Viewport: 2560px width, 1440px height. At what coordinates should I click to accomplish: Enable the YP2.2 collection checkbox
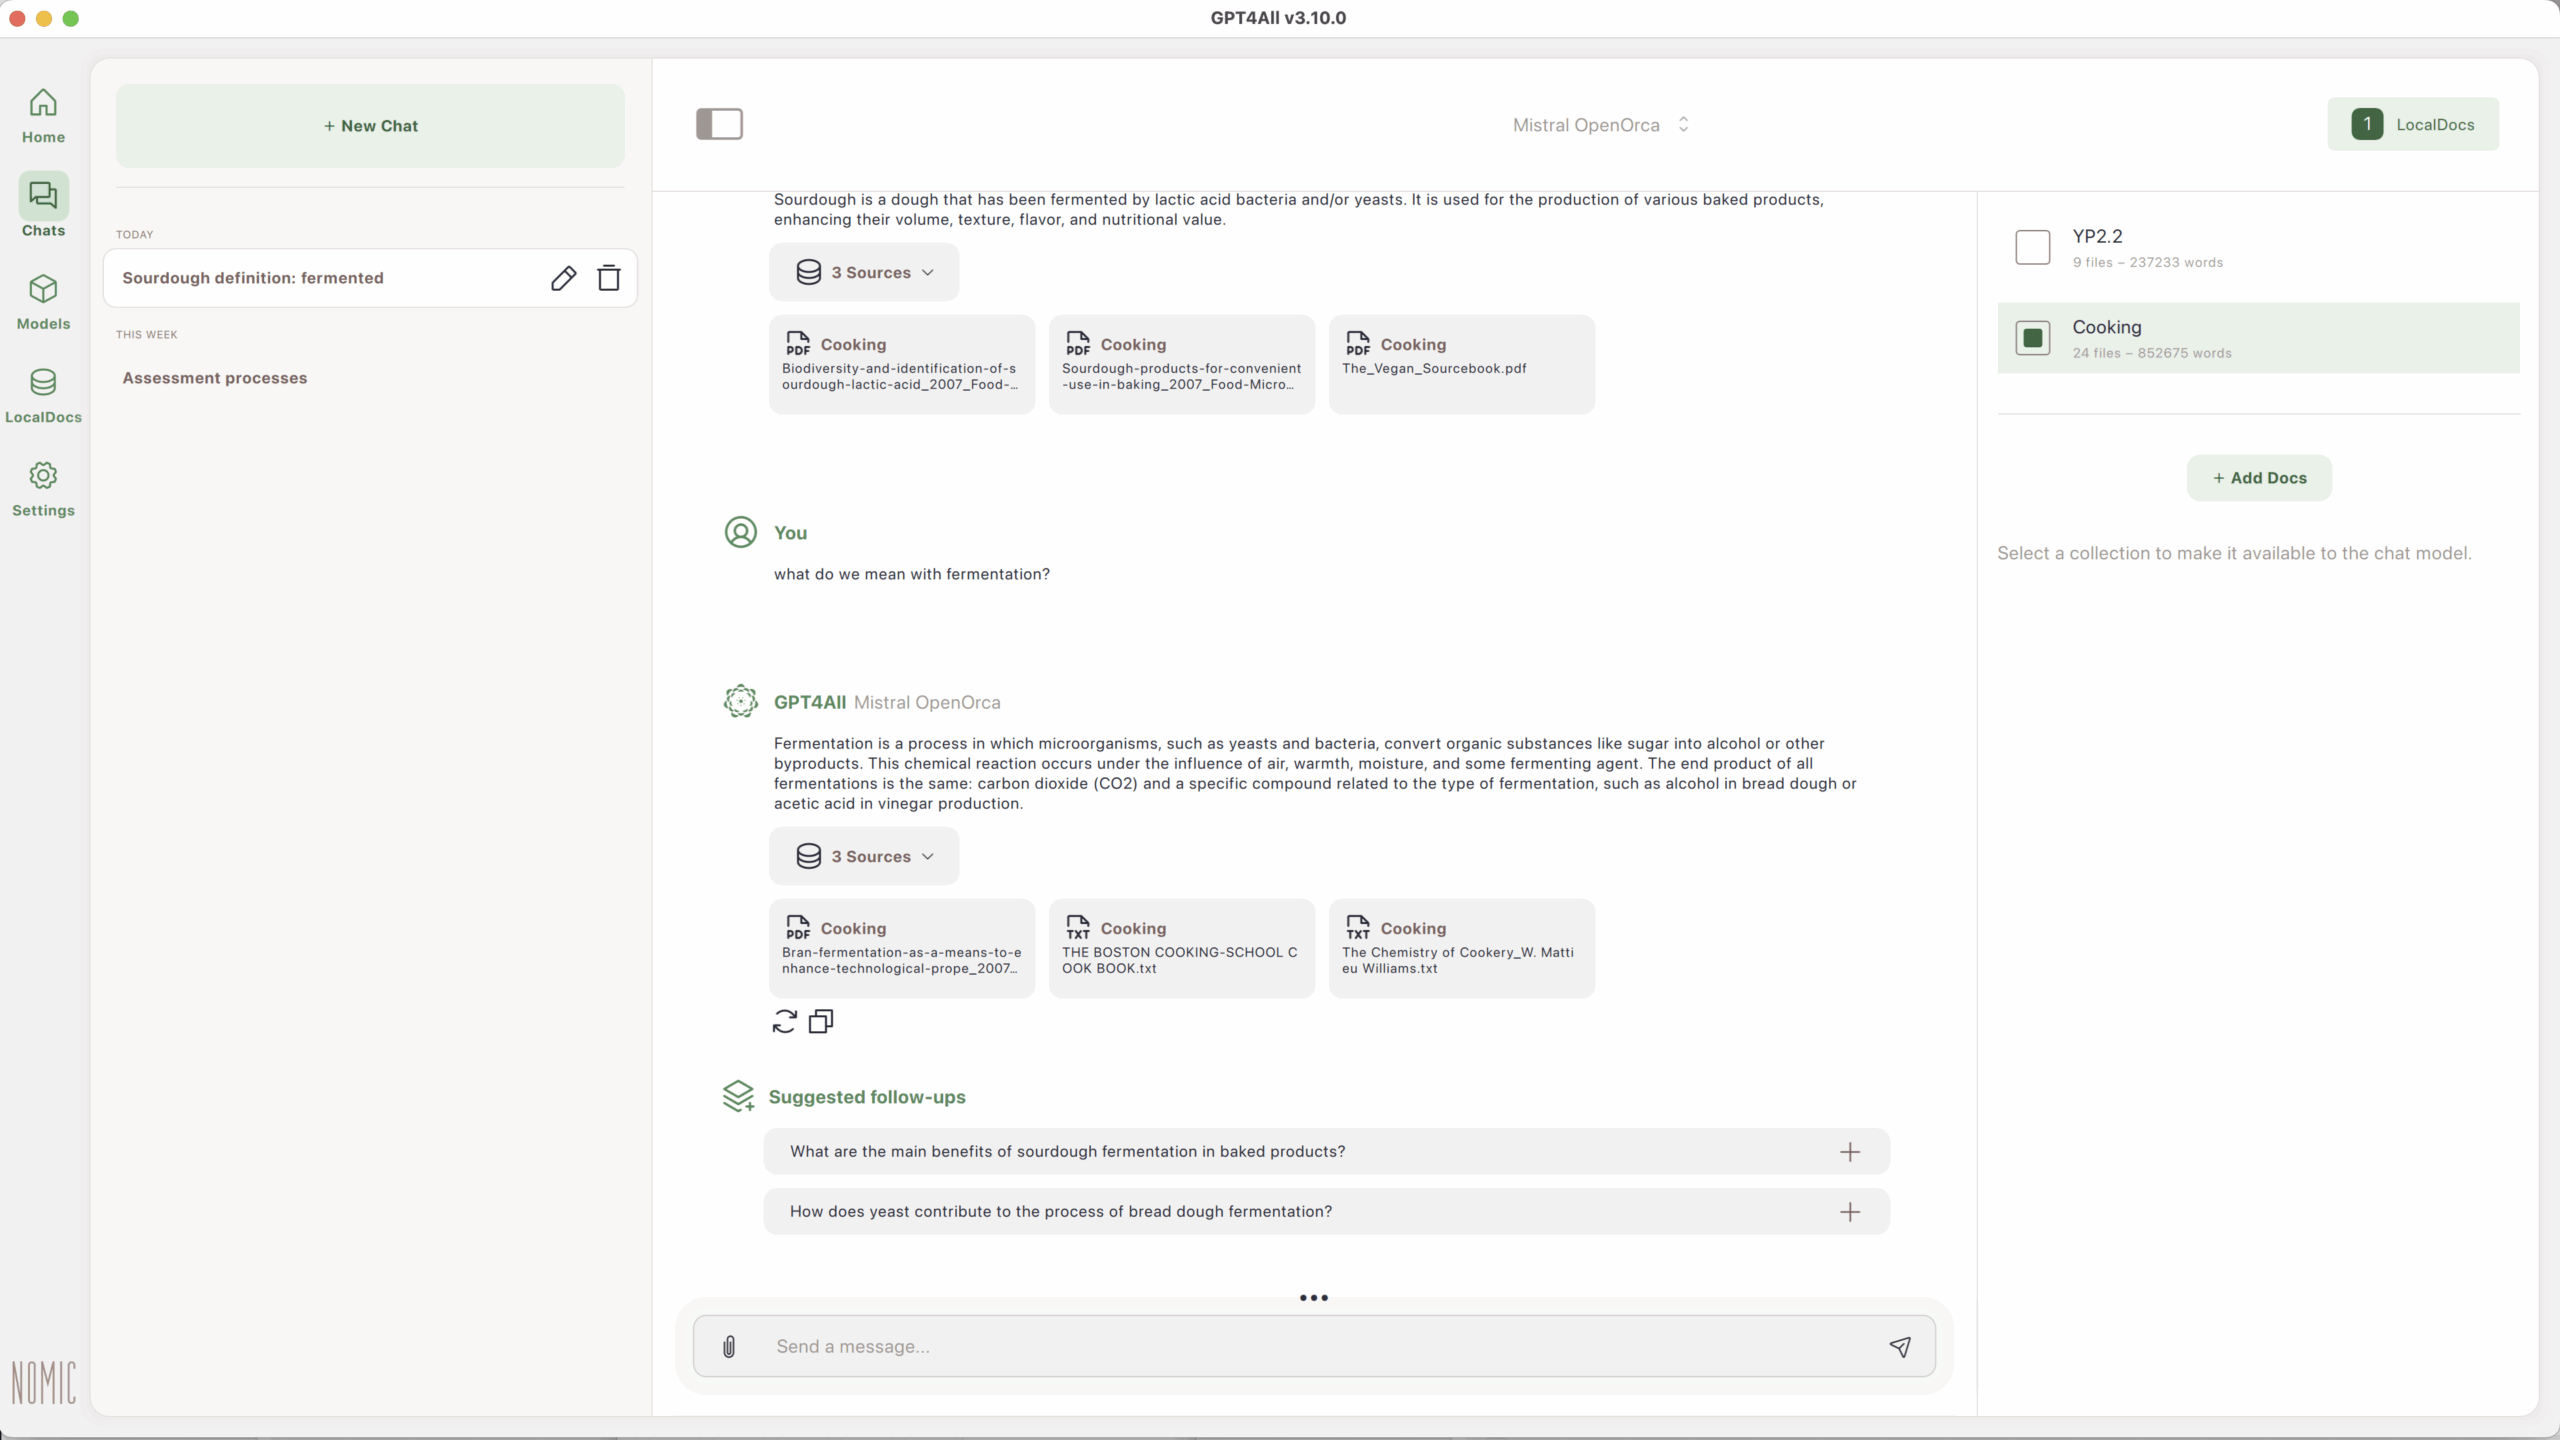(x=2032, y=247)
